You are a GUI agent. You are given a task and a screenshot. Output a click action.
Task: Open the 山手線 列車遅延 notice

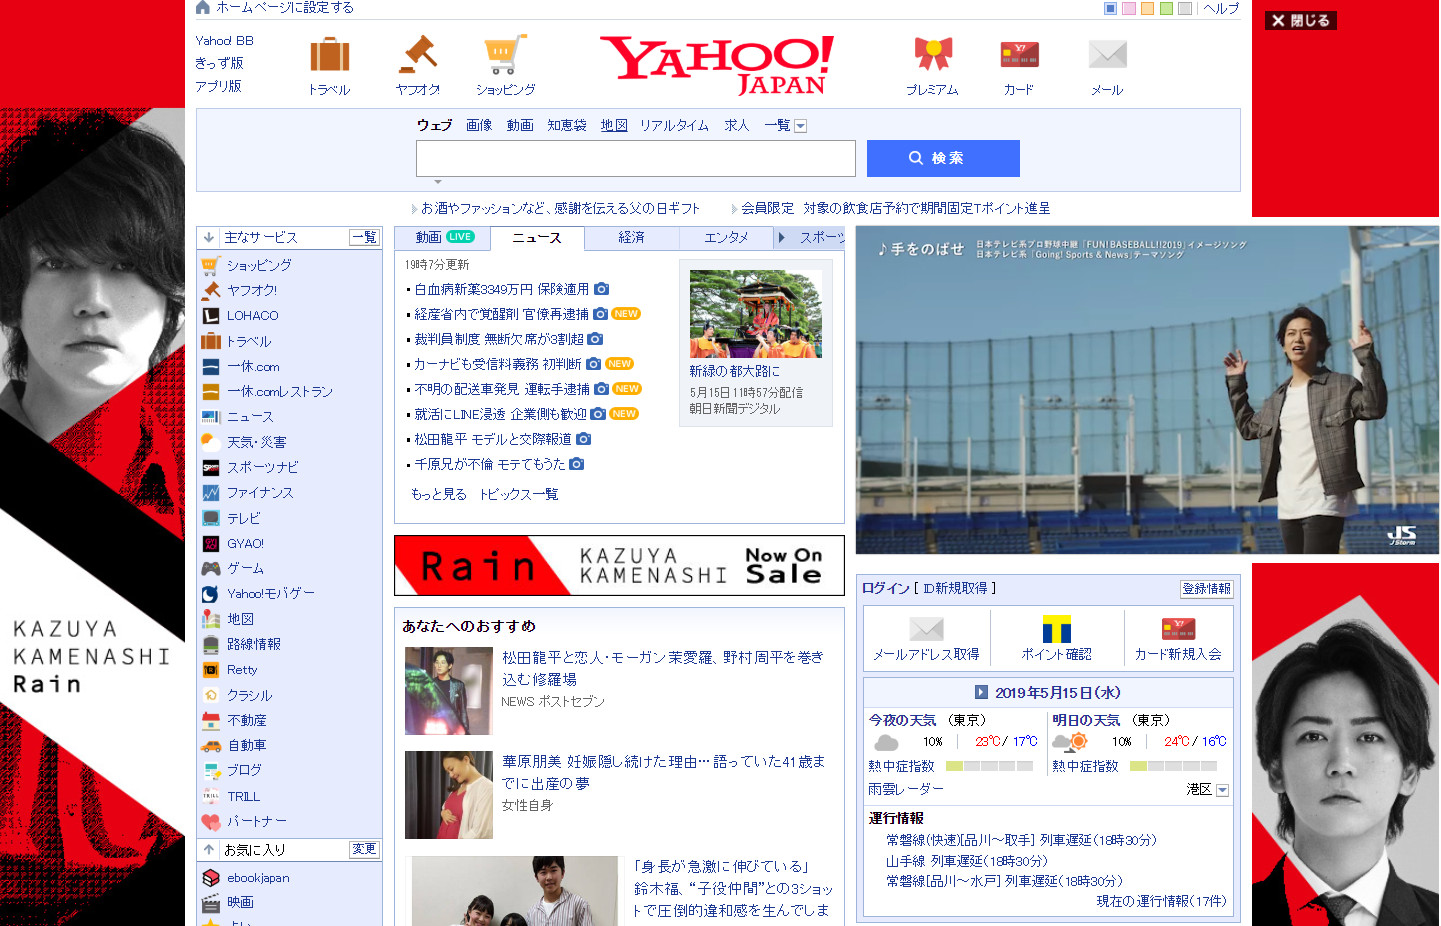click(x=967, y=861)
